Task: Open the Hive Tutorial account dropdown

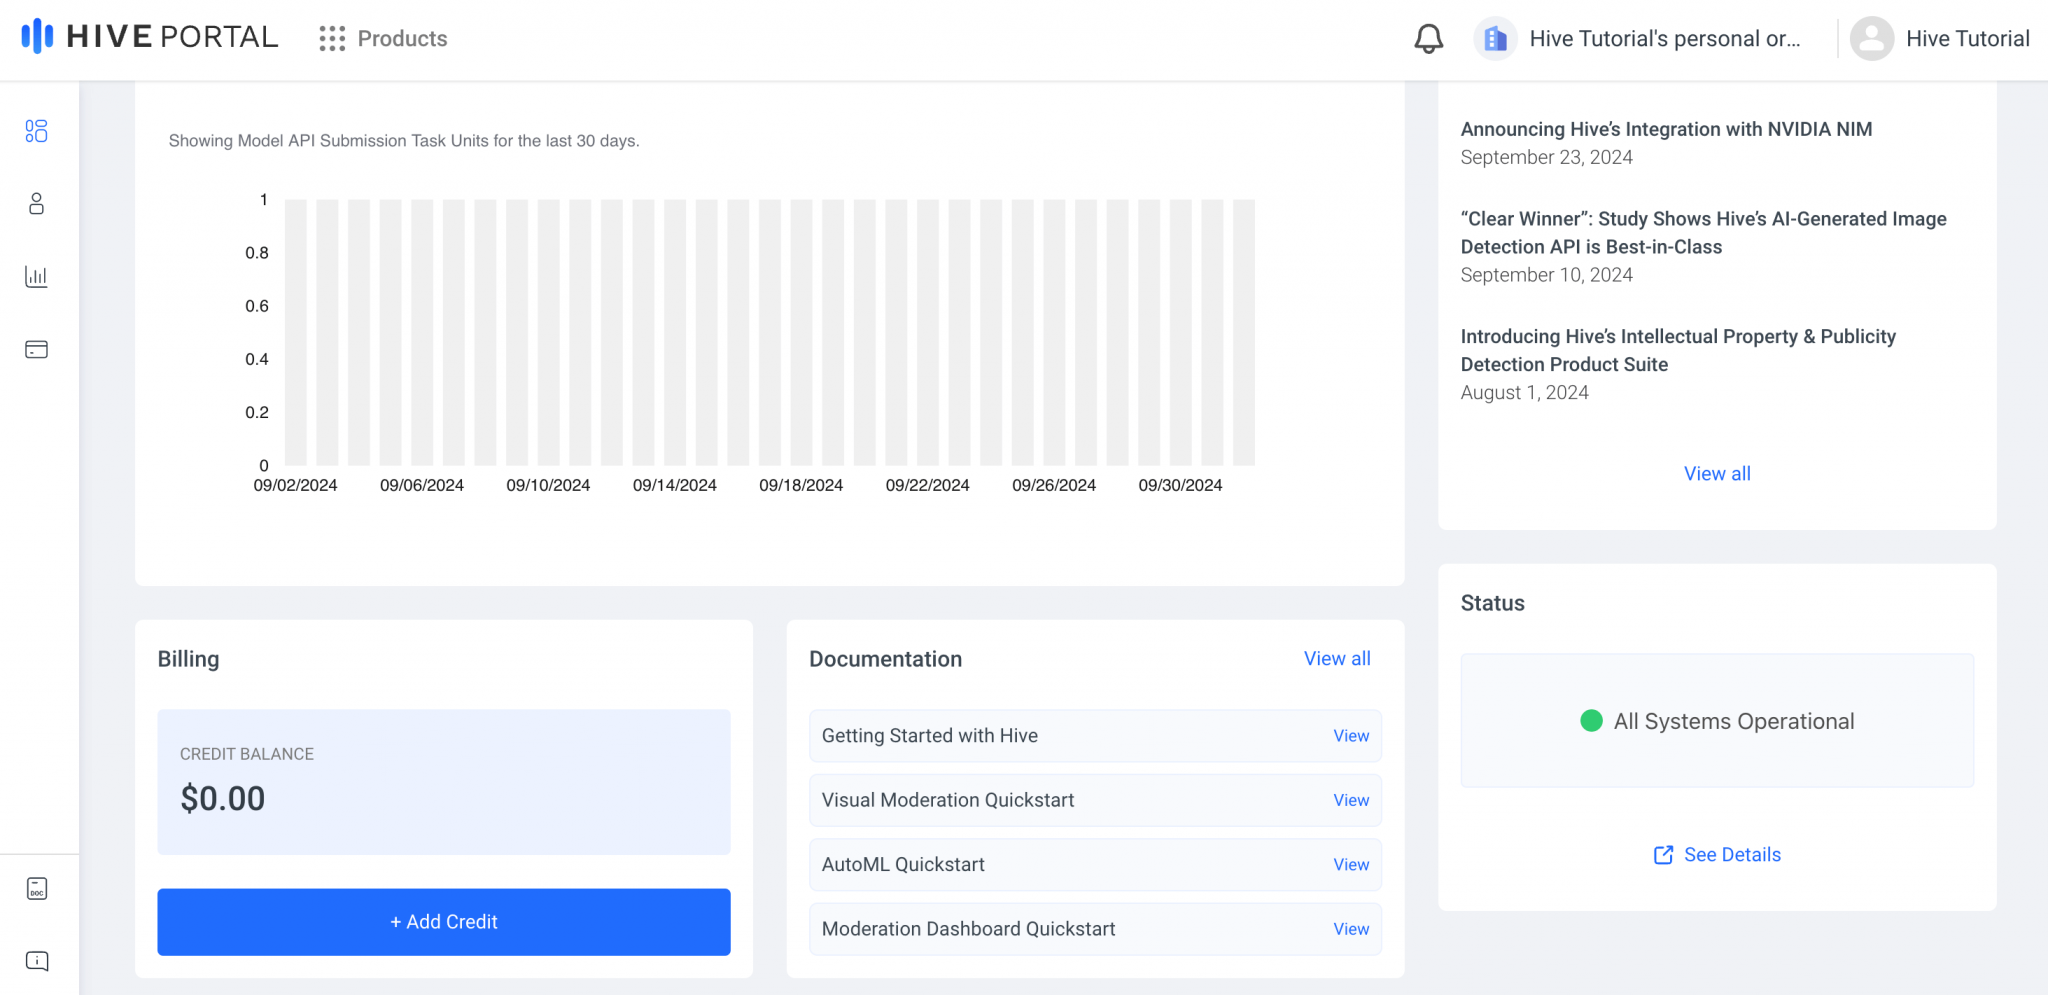Action: (1967, 38)
